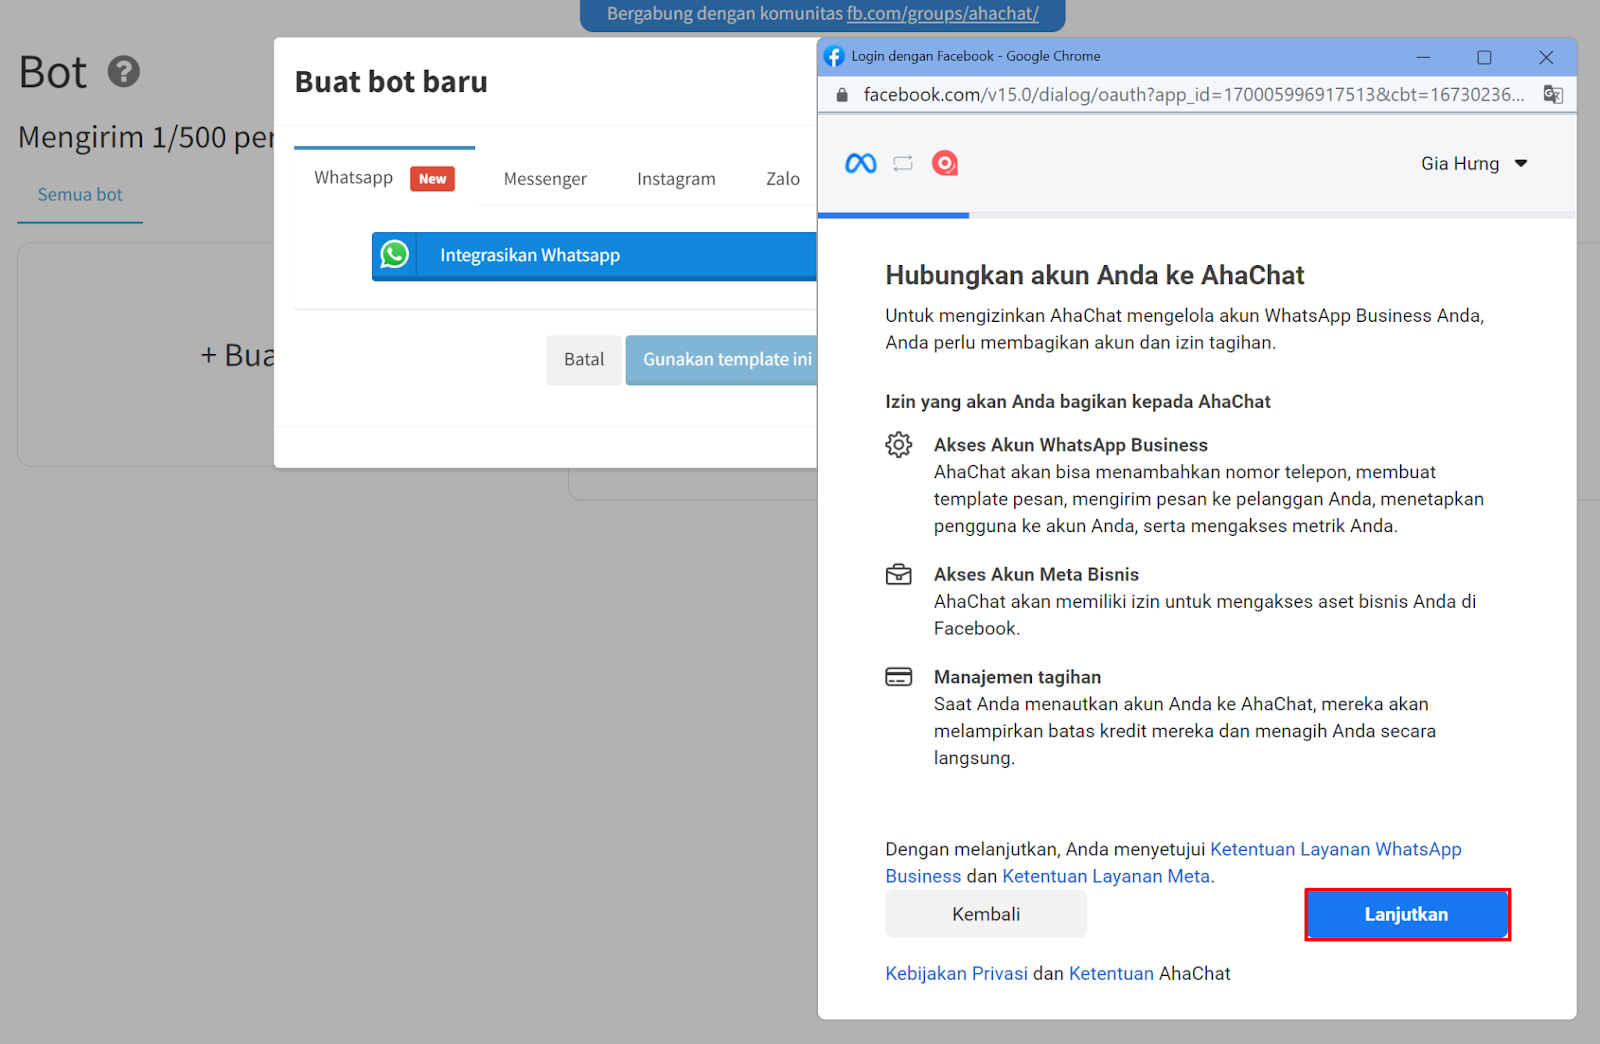1600x1044 pixels.
Task: Minimize the Login dengan Facebook window
Action: click(1423, 57)
